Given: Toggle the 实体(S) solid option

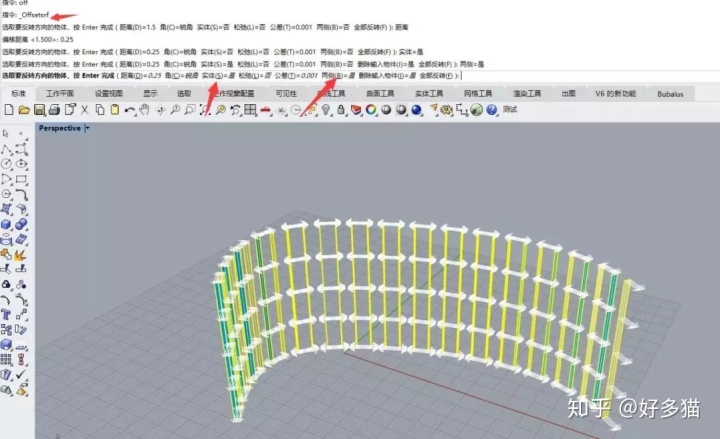Looking at the screenshot, I should pyautogui.click(x=218, y=75).
